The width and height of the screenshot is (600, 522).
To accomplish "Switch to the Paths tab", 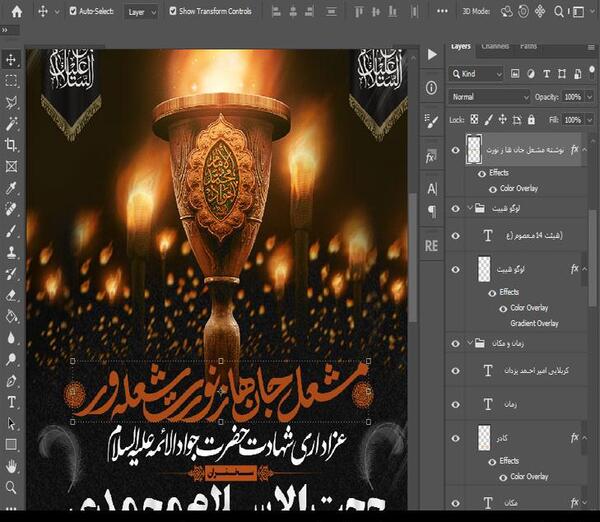I will (x=528, y=46).
